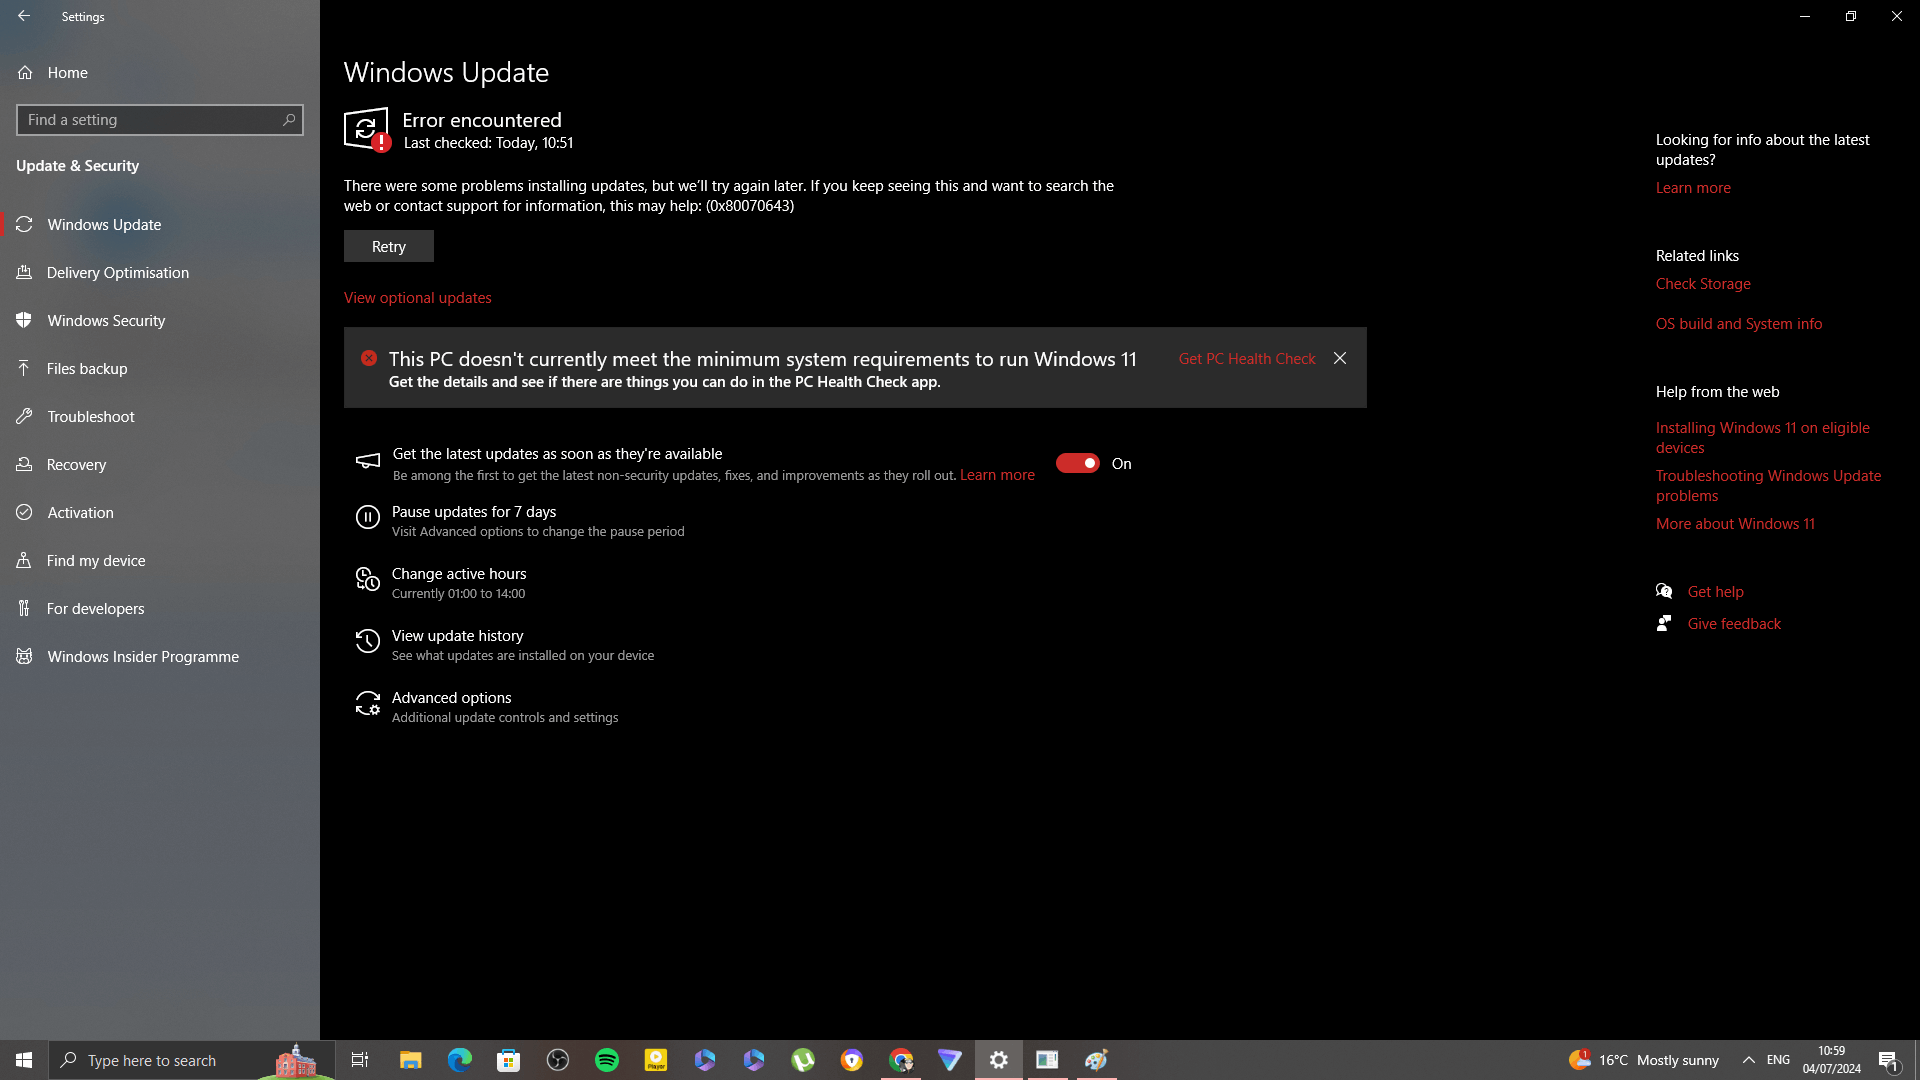Viewport: 1920px width, 1080px height.
Task: Turn off get latest updates toggle
Action: click(1077, 463)
